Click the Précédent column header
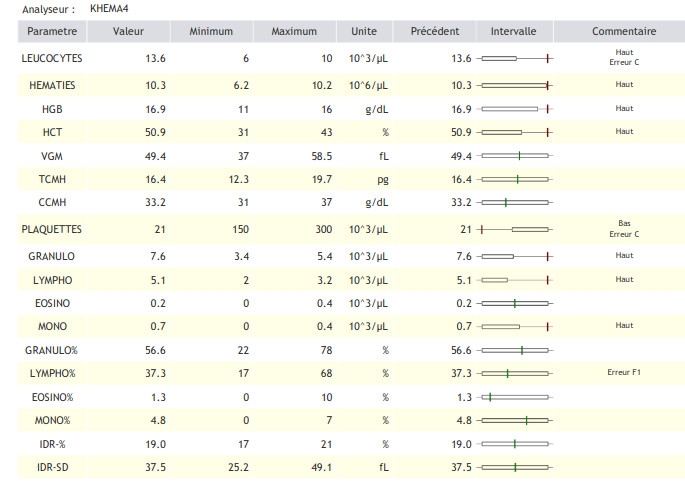685x494 pixels. pos(435,32)
